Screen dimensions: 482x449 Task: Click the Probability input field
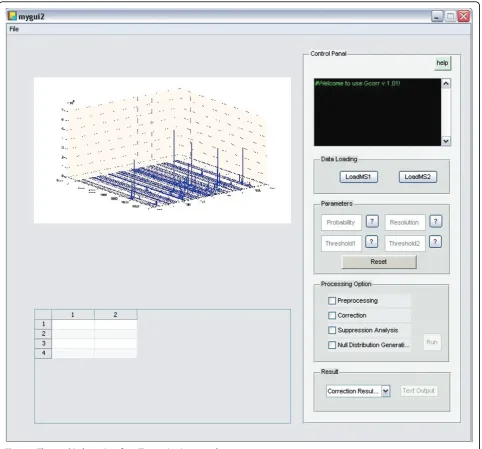341,222
